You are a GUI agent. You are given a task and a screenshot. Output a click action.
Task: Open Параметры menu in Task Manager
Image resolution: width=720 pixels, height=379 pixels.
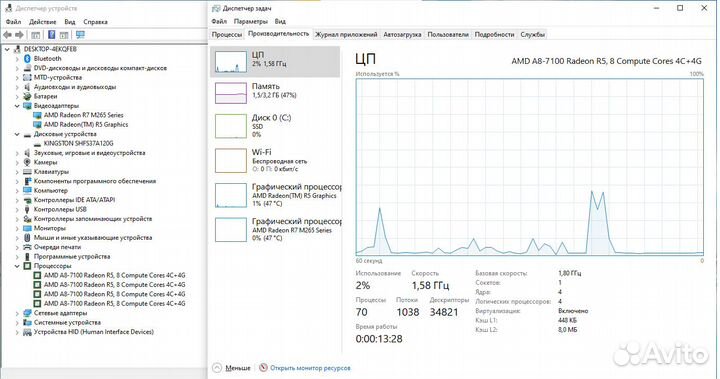click(x=250, y=21)
